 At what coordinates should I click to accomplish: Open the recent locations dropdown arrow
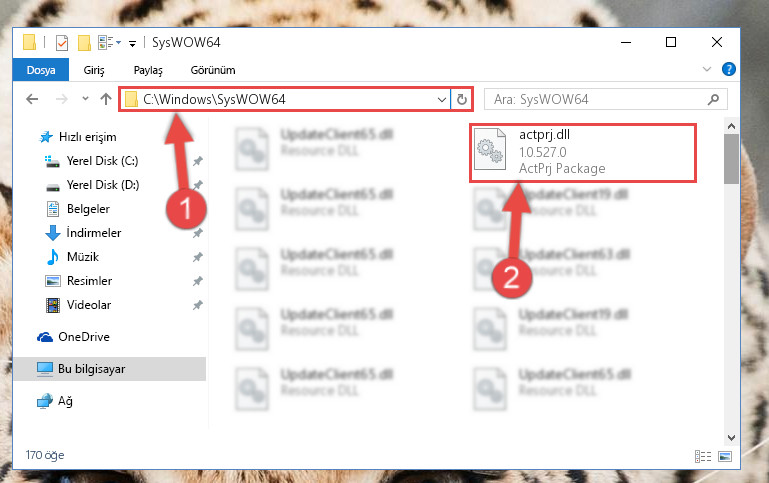tap(85, 99)
